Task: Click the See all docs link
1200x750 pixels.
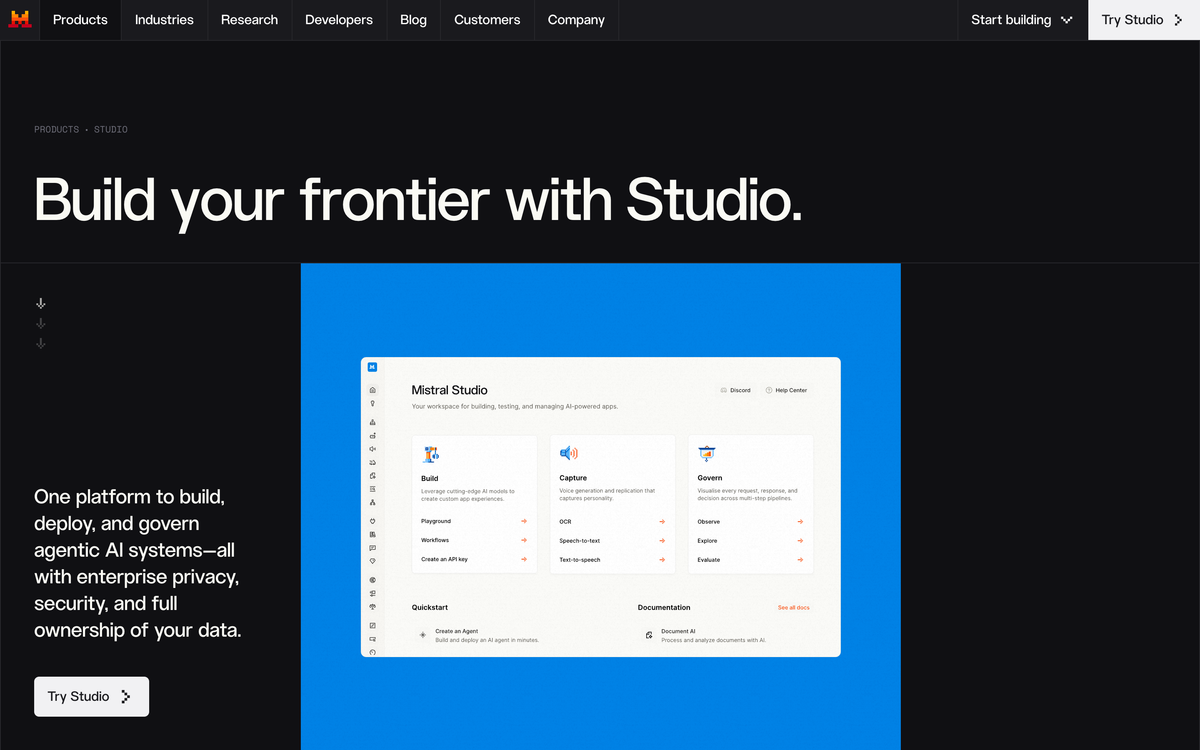Action: 794,608
